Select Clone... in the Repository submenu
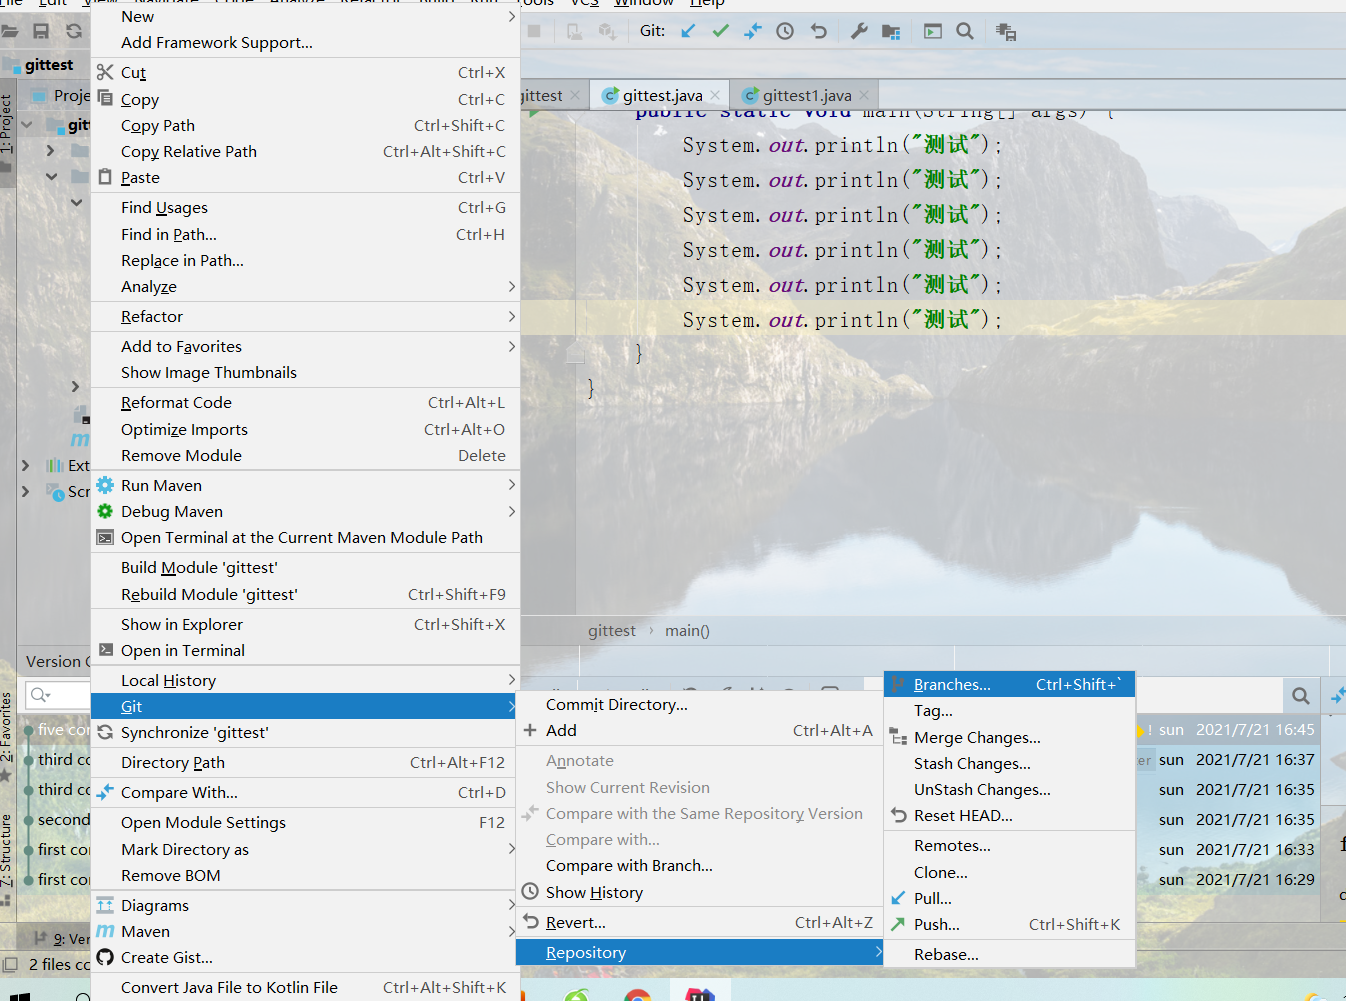Viewport: 1346px width, 1001px height. pyautogui.click(x=1010, y=872)
